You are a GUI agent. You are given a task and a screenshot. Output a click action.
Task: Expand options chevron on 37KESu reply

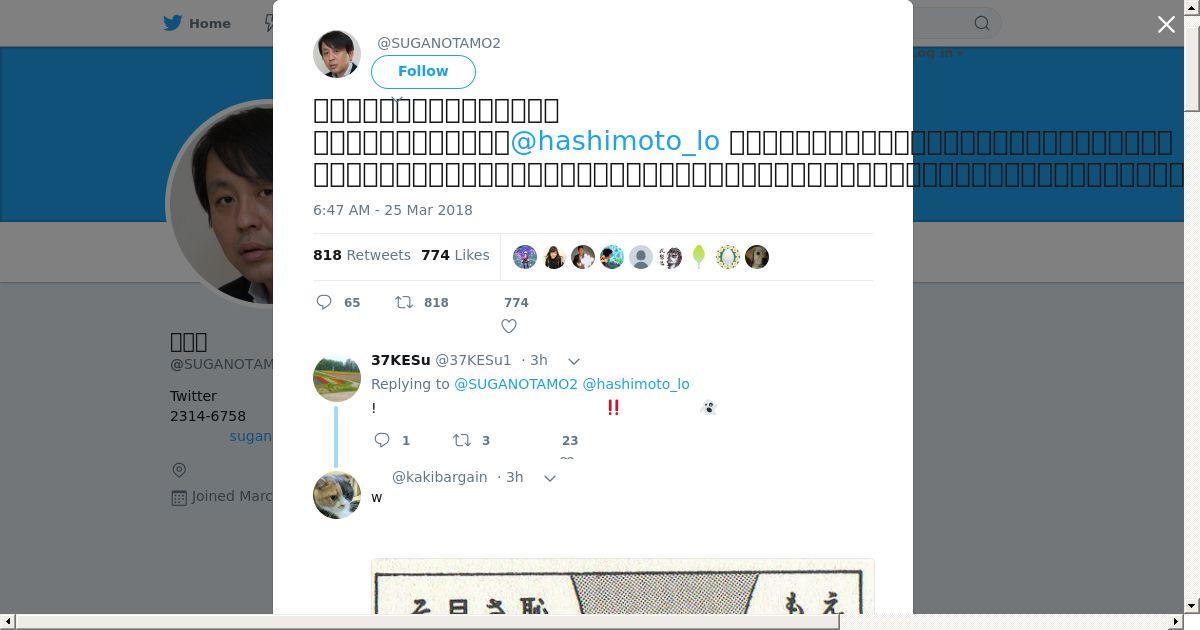click(x=574, y=361)
